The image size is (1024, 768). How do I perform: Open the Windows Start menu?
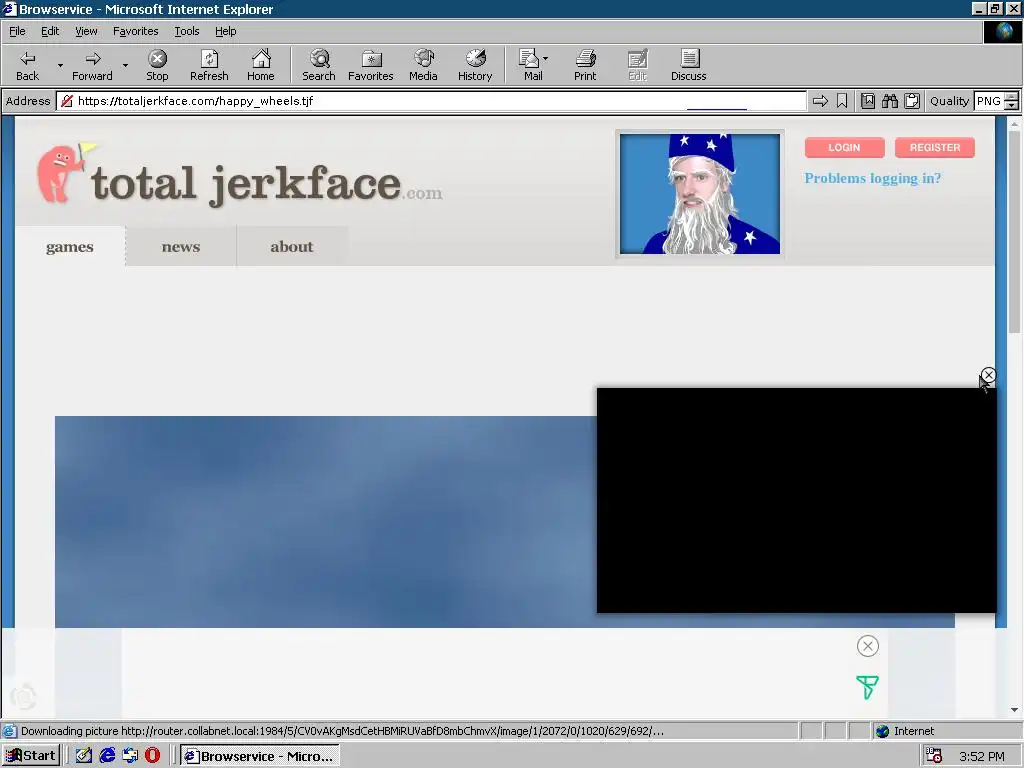(31, 756)
